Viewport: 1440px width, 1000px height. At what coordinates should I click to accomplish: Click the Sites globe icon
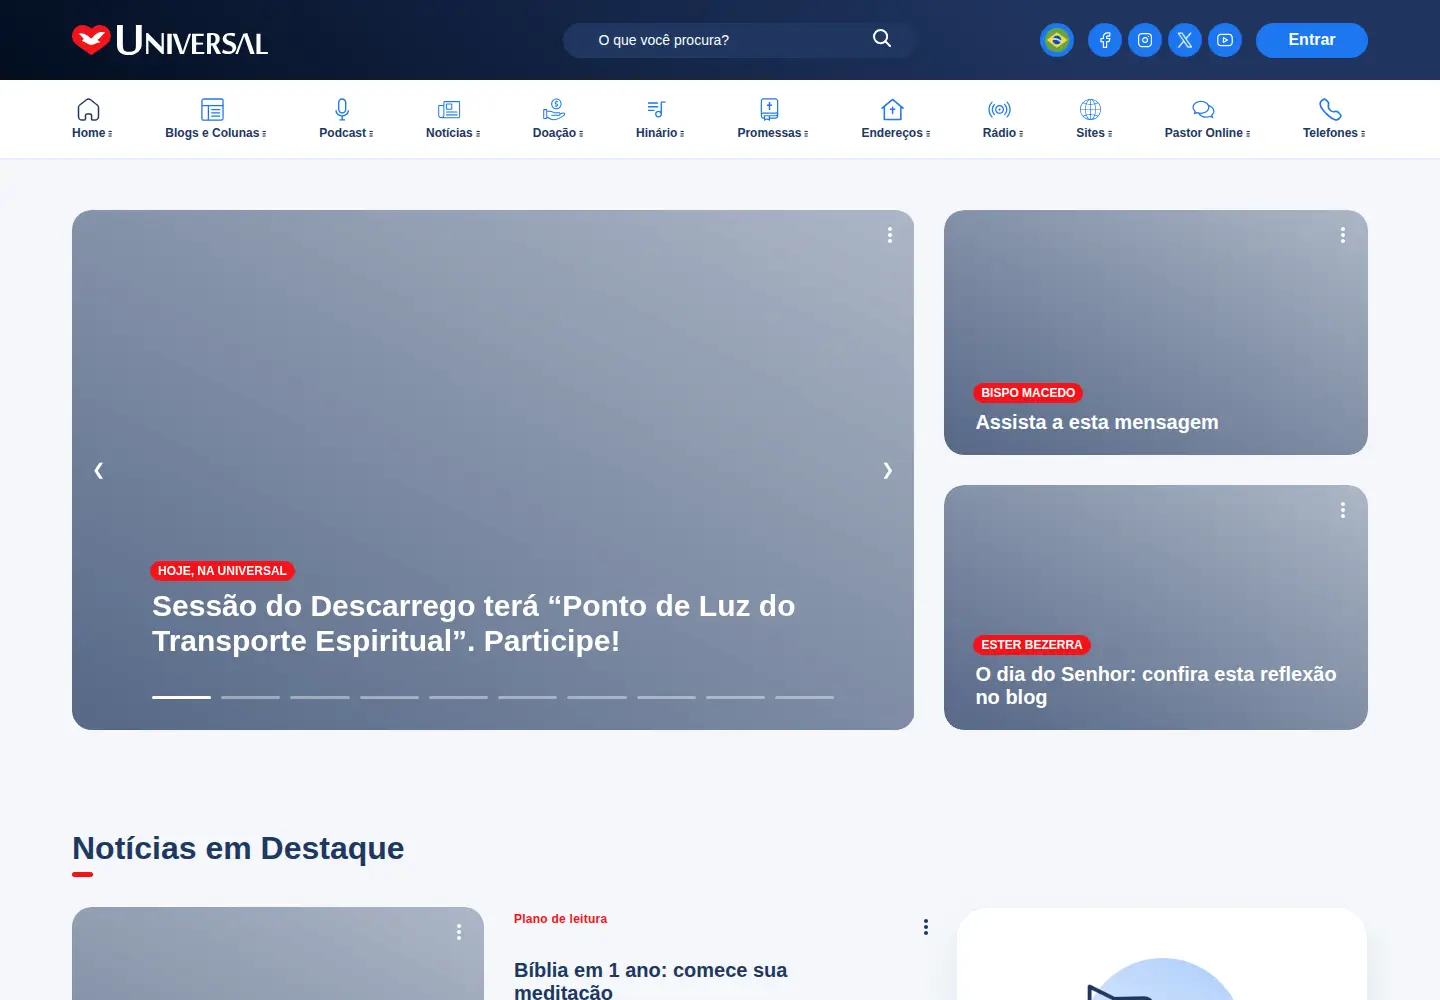point(1091,109)
